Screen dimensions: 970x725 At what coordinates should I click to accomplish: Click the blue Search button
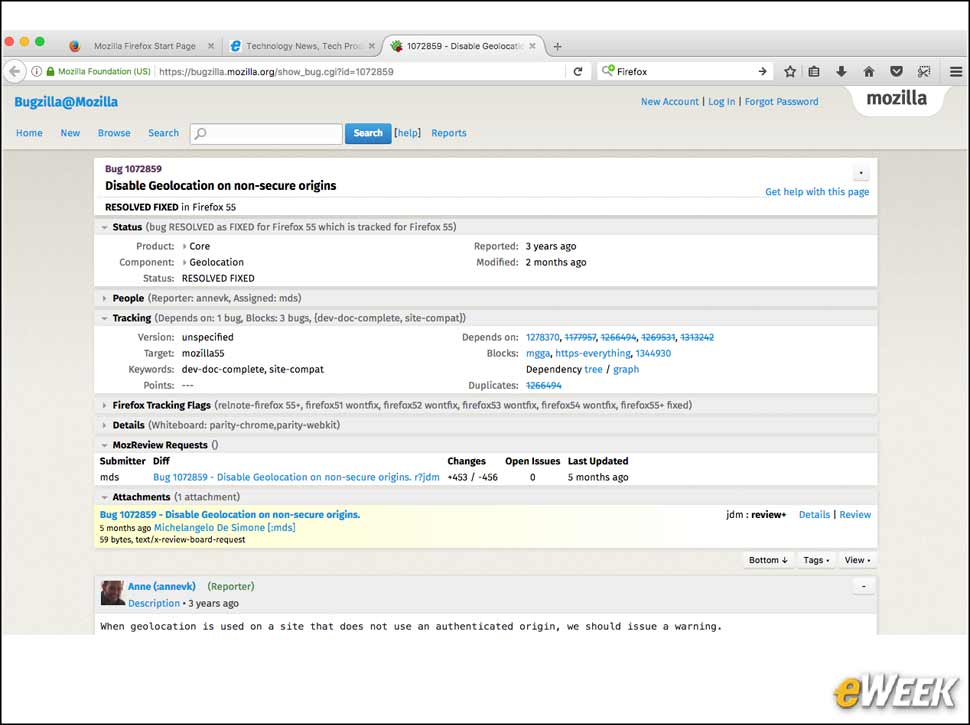pos(368,133)
